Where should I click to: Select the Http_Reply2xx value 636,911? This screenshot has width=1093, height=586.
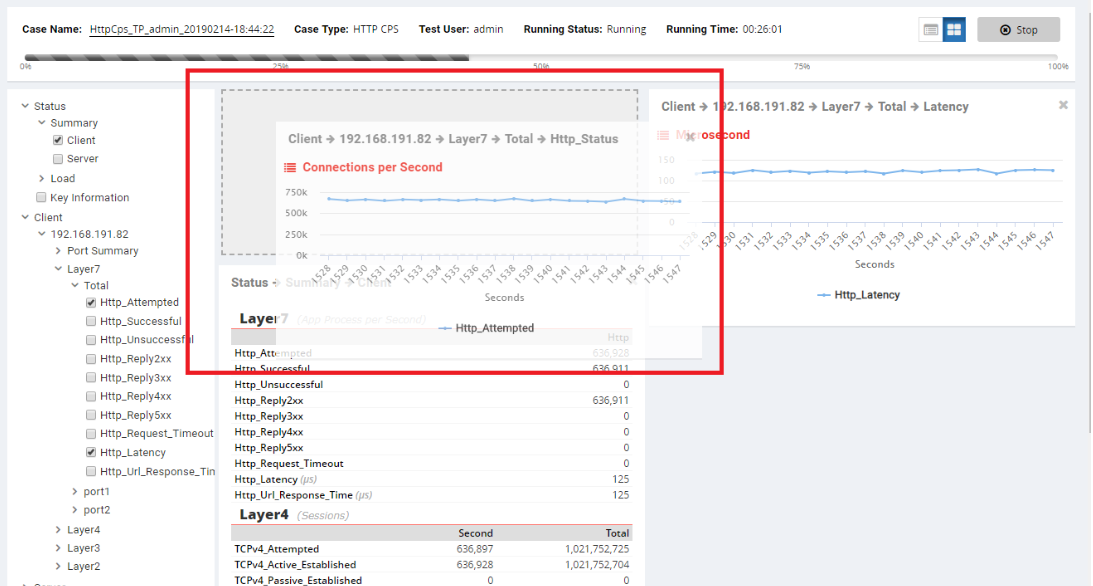pyautogui.click(x=611, y=401)
